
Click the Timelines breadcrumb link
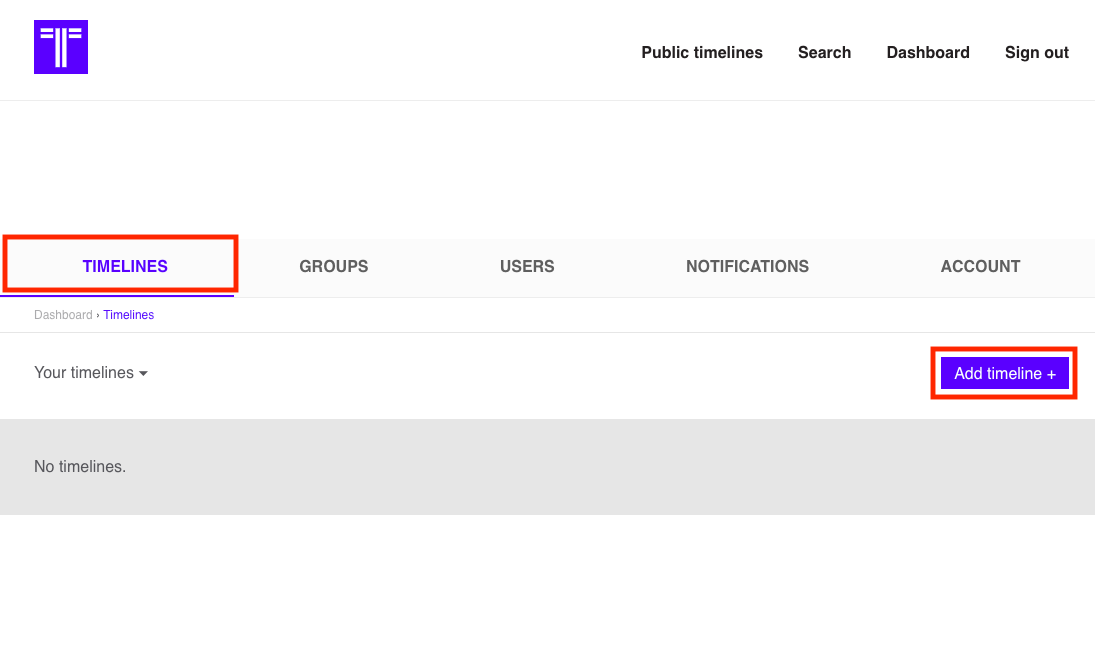pos(129,315)
